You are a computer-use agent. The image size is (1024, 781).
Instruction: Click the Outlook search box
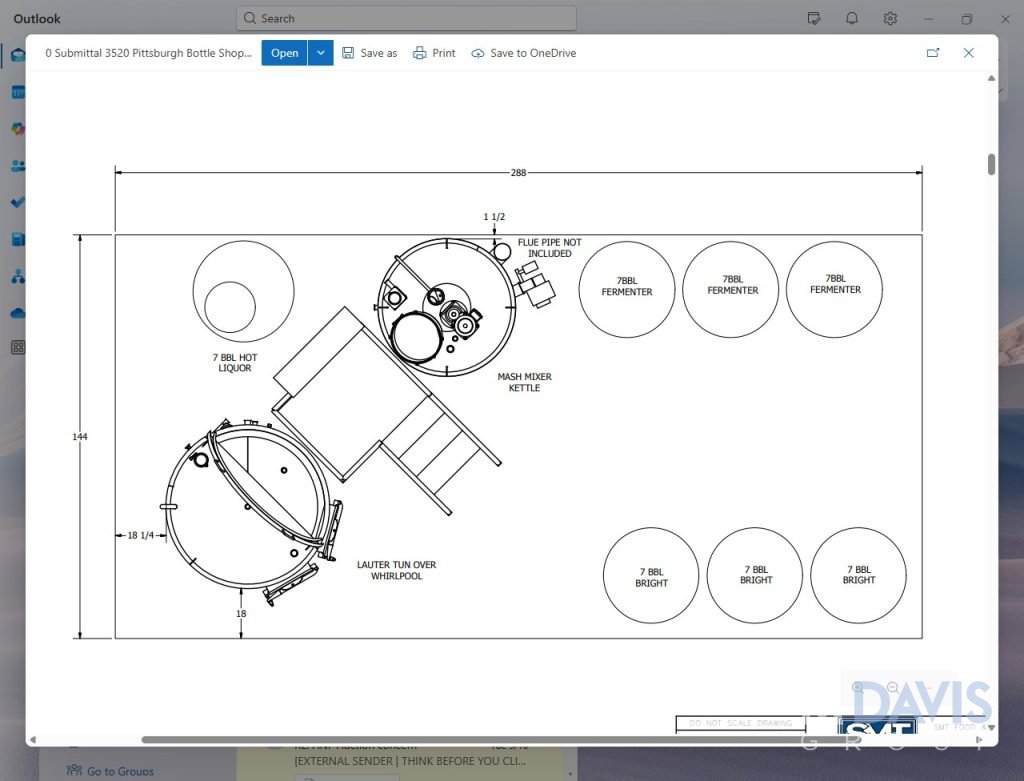point(406,18)
